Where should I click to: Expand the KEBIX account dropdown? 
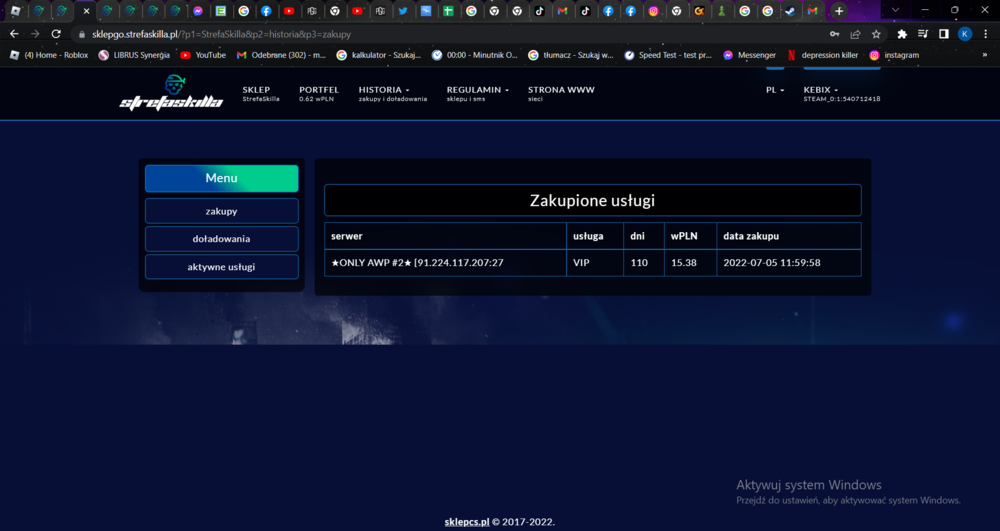pyautogui.click(x=842, y=94)
